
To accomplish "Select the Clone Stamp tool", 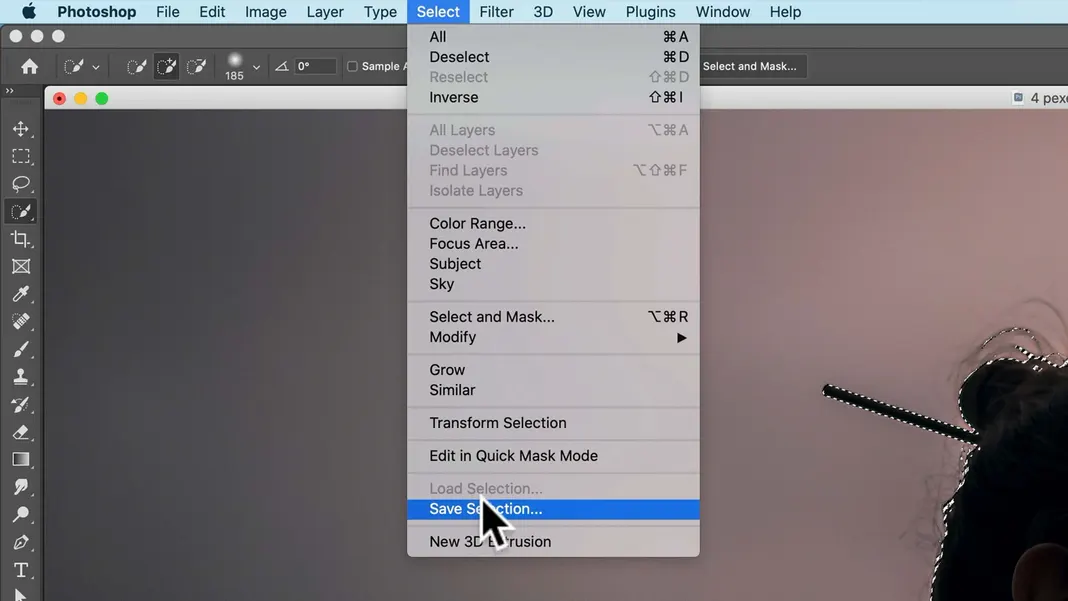I will click(21, 377).
